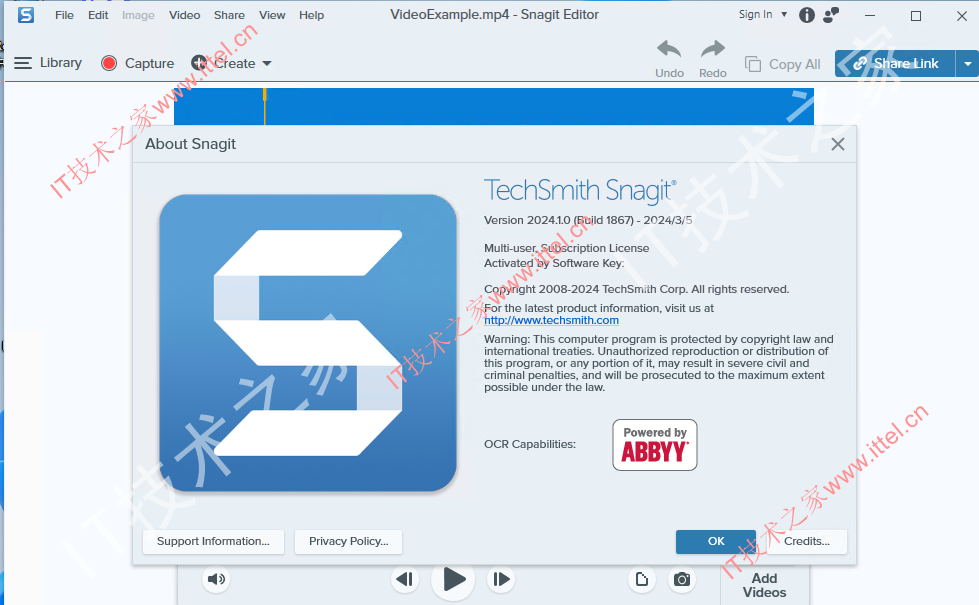Mute the video with speaker icon
This screenshot has height=605, width=979.
pyautogui.click(x=216, y=579)
